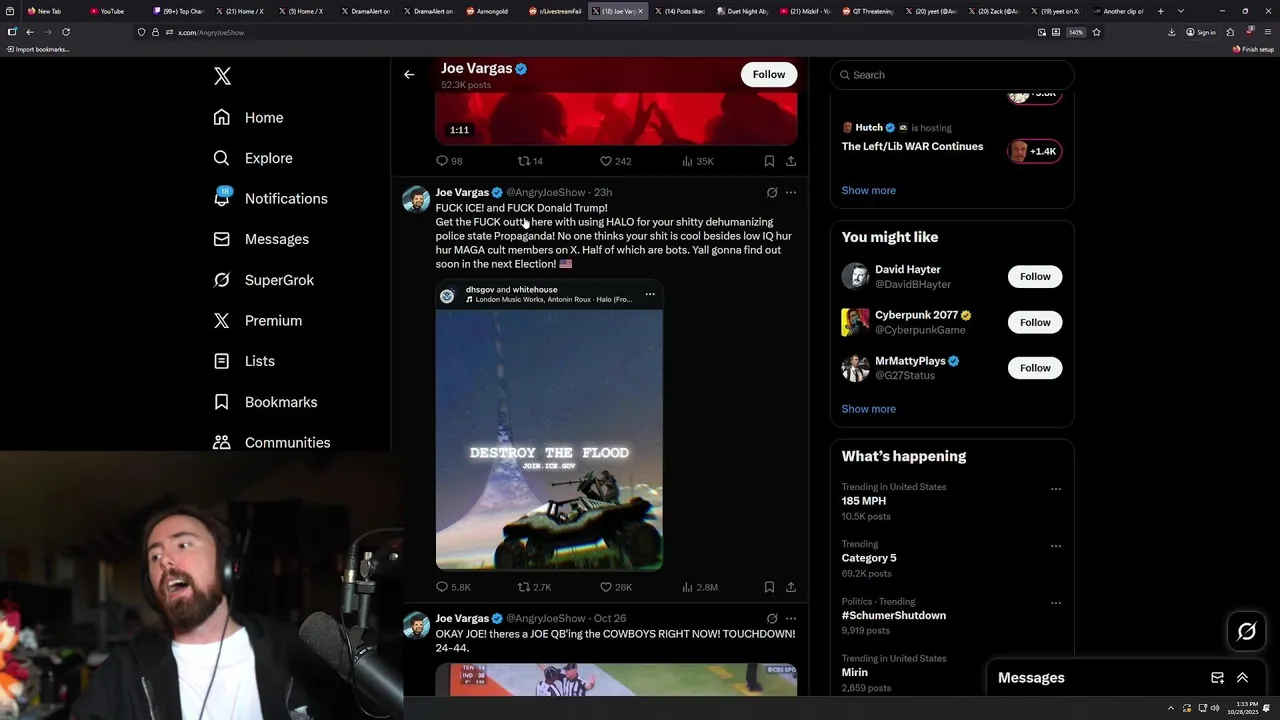Viewport: 1280px width, 720px height.
Task: Switch to the Asmongold browser tab
Action: [x=490, y=11]
